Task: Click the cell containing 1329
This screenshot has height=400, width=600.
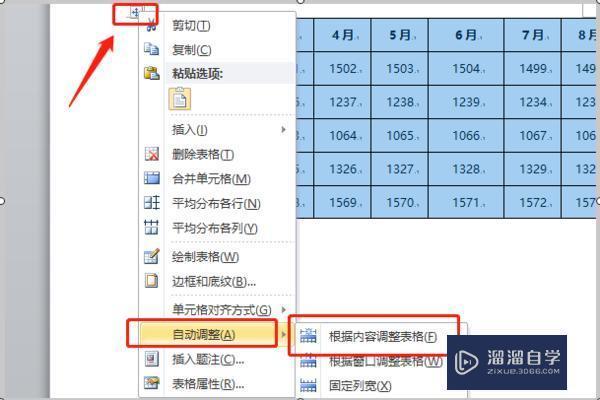Action: (533, 169)
